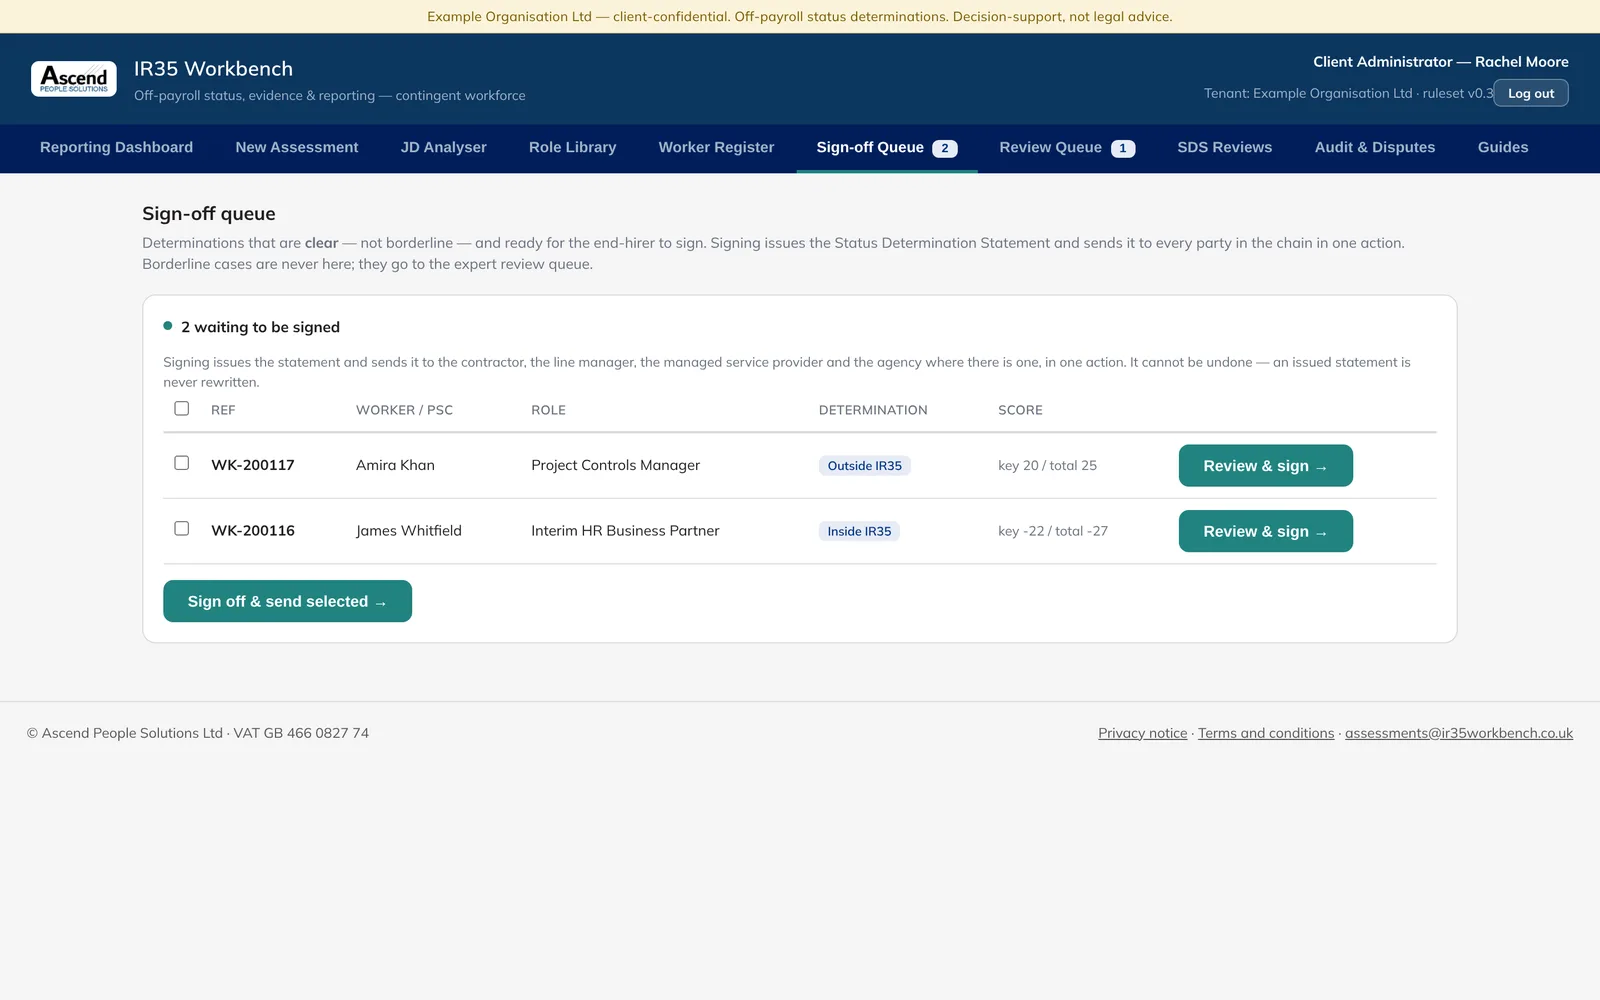Review & sign Amira Khan's determination
This screenshot has width=1600, height=1000.
(x=1265, y=466)
